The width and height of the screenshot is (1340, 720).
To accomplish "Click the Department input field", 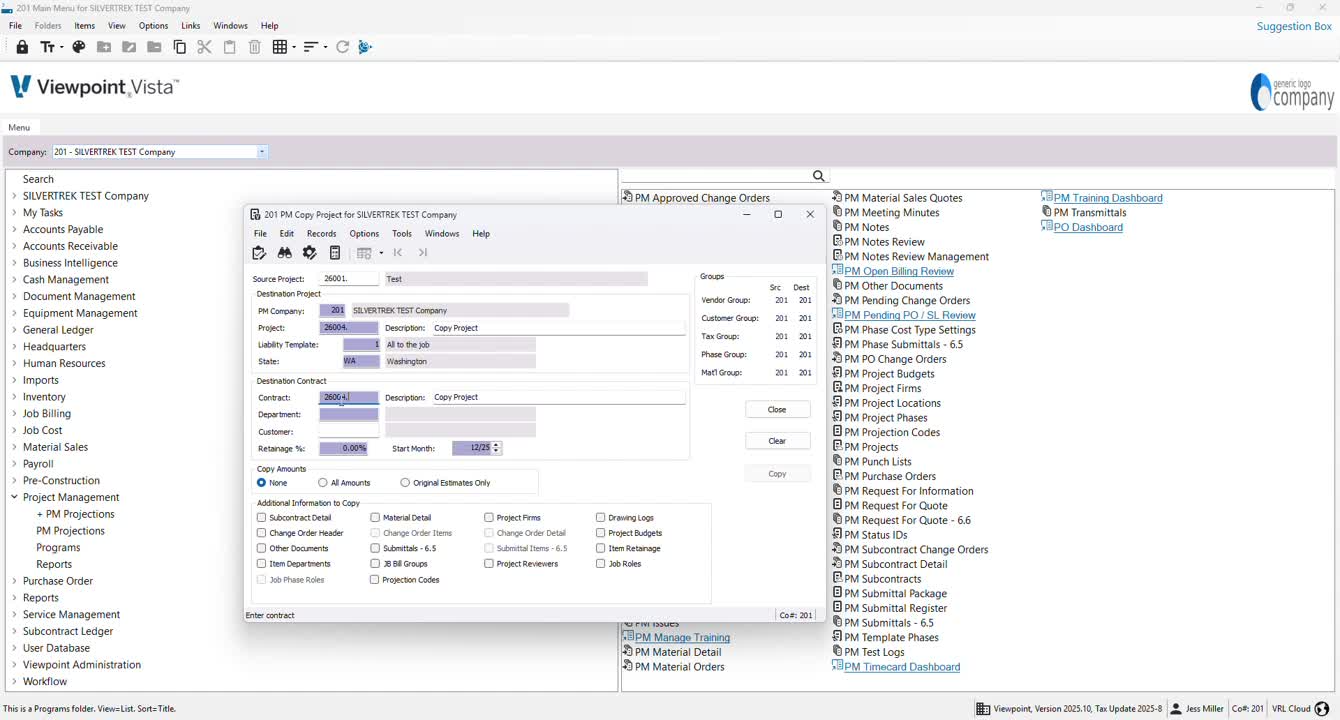I will [349, 414].
